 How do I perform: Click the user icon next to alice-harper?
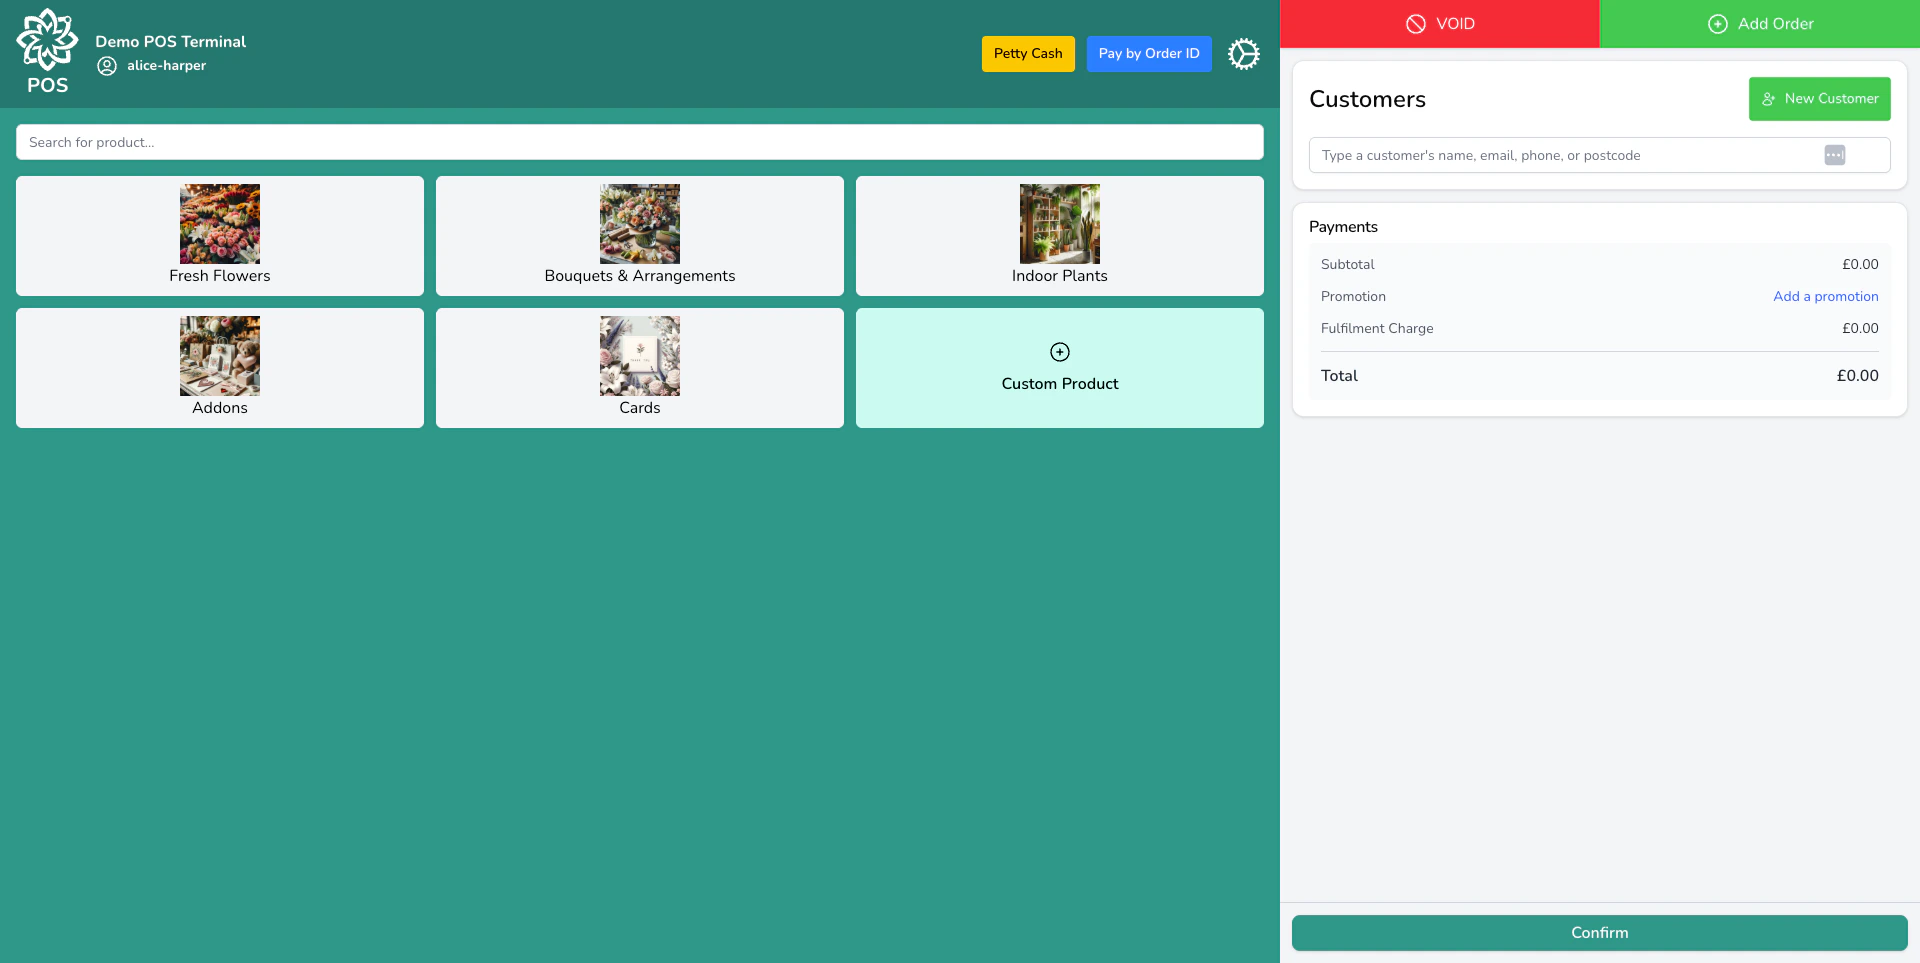[x=107, y=65]
